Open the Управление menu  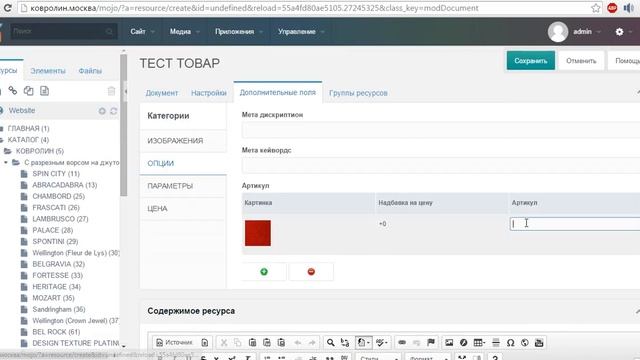[301, 31]
